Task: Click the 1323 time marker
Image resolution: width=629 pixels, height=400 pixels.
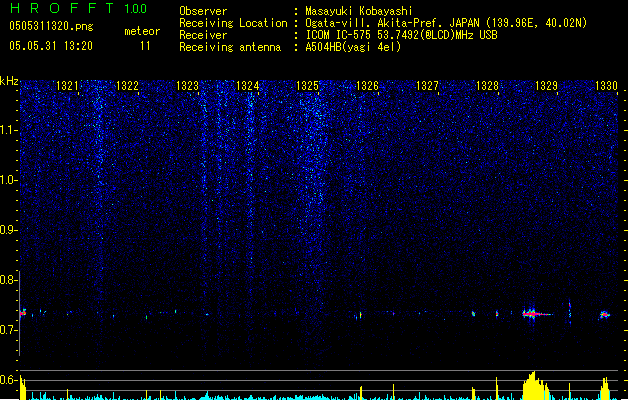Action: point(187,86)
